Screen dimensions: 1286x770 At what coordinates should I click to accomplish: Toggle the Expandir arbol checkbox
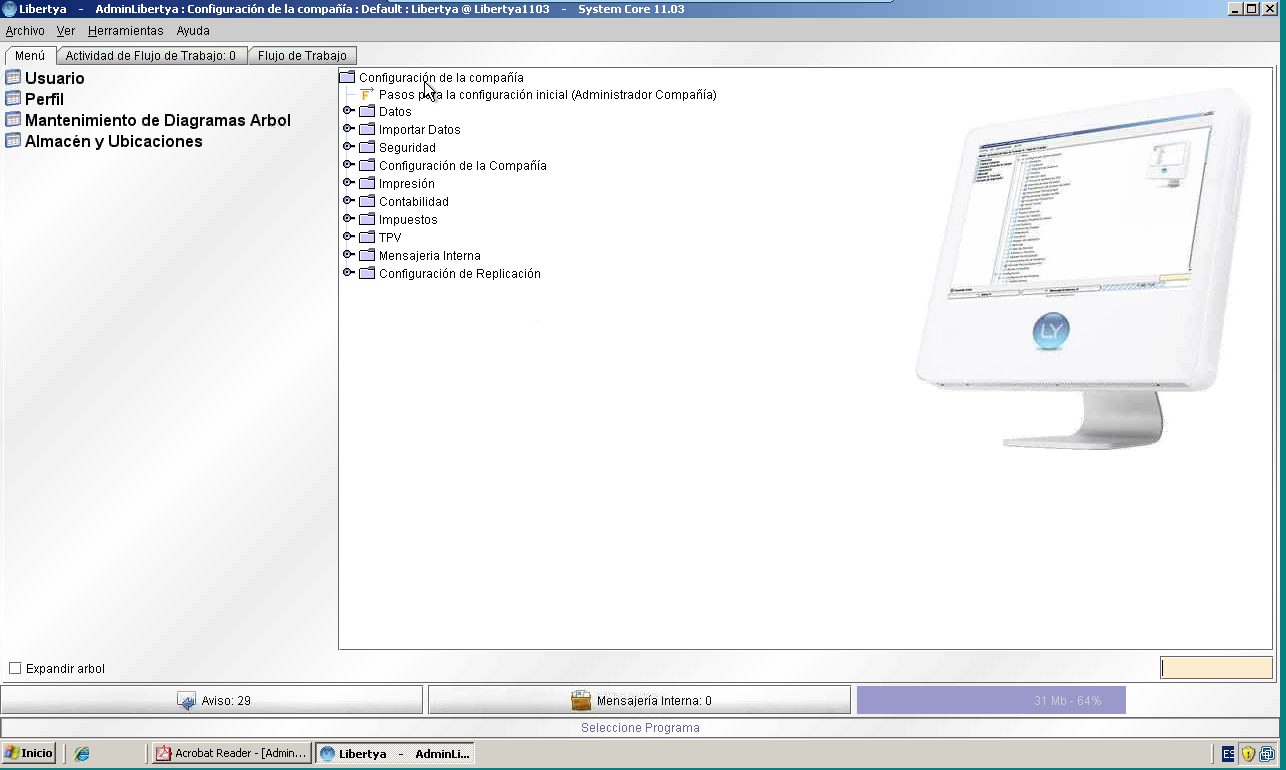[15, 668]
